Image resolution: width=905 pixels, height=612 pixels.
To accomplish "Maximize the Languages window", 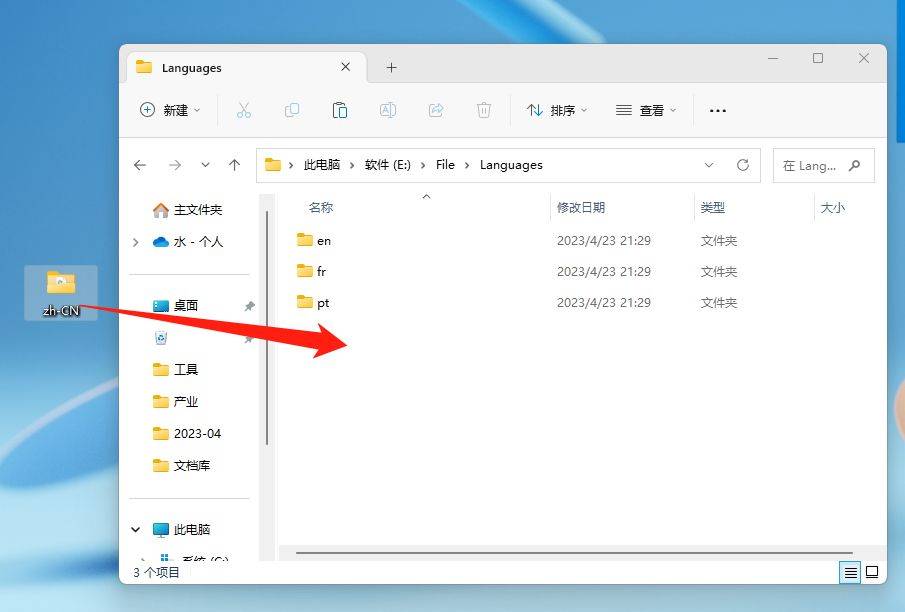I will tap(818, 58).
